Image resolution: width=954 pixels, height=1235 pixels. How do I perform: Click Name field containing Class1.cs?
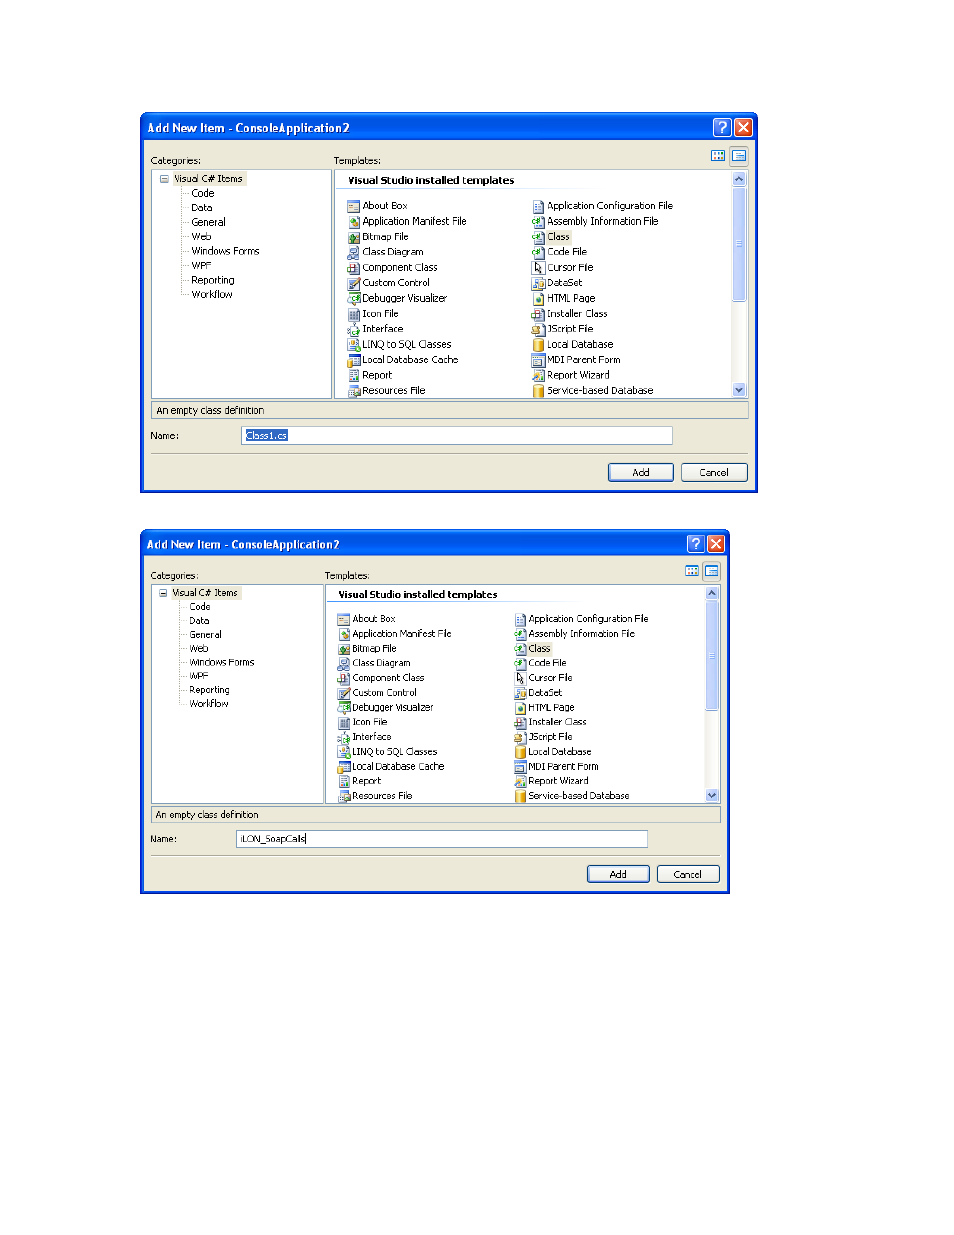pyautogui.click(x=457, y=435)
